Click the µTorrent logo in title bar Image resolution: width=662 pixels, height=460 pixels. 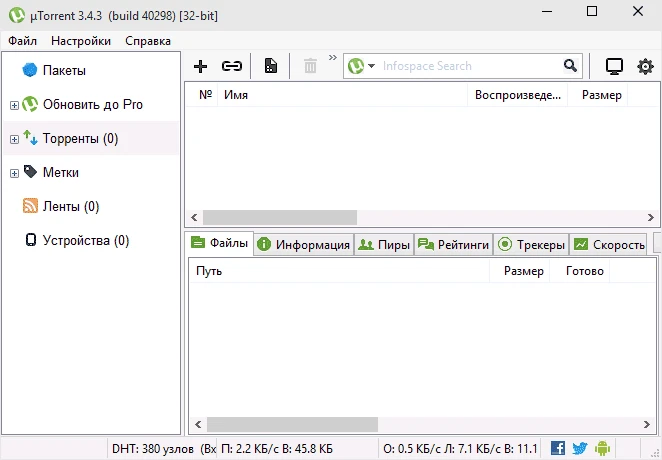(17, 15)
